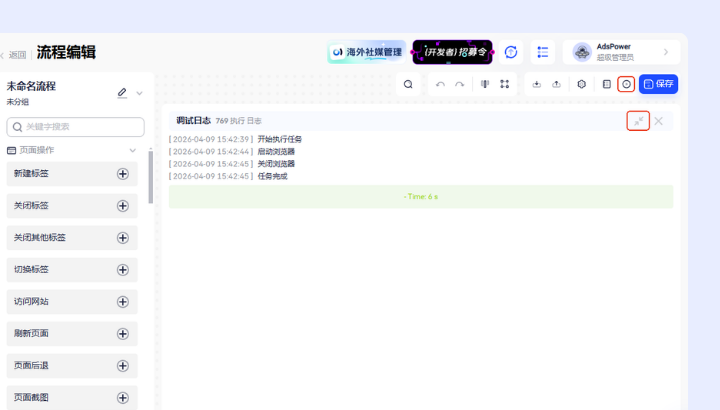This screenshot has height=410, width=720.
Task: Focus the 关键字搜索 input field
Action: point(75,127)
